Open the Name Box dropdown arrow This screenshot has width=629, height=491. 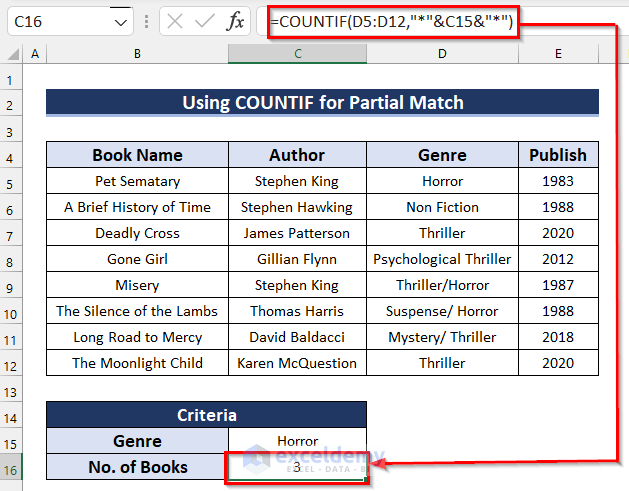tap(120, 21)
